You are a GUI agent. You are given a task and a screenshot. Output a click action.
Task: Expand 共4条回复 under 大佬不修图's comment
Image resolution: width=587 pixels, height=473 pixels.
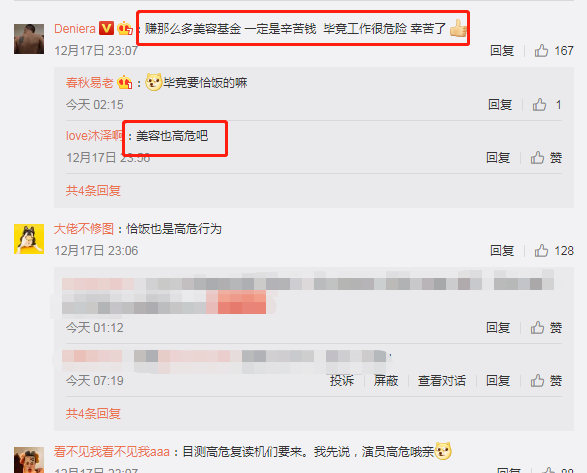[93, 413]
